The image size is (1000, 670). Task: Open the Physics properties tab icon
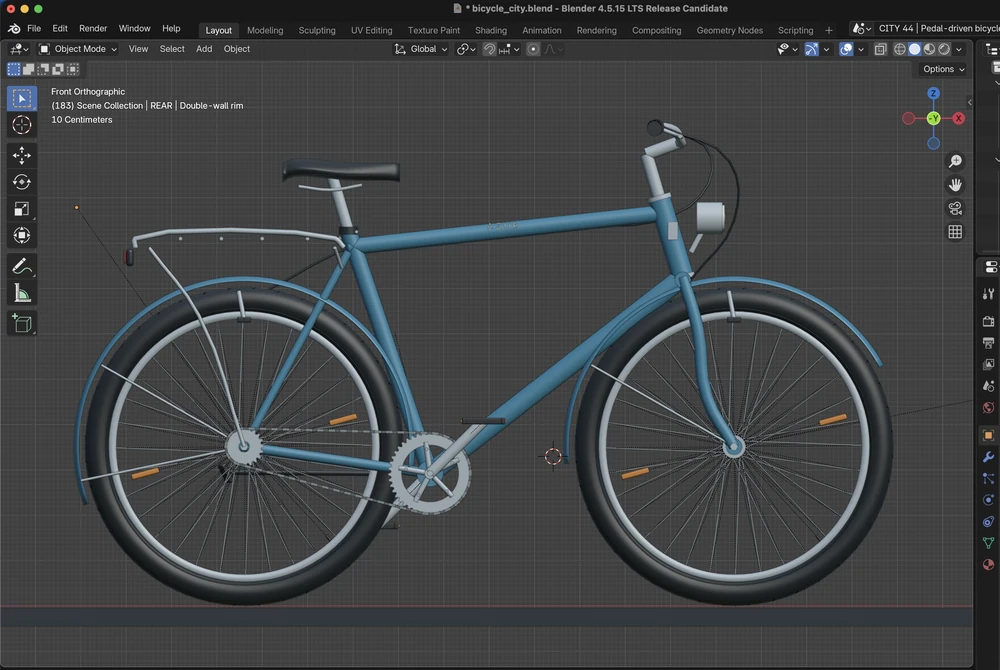click(988, 500)
